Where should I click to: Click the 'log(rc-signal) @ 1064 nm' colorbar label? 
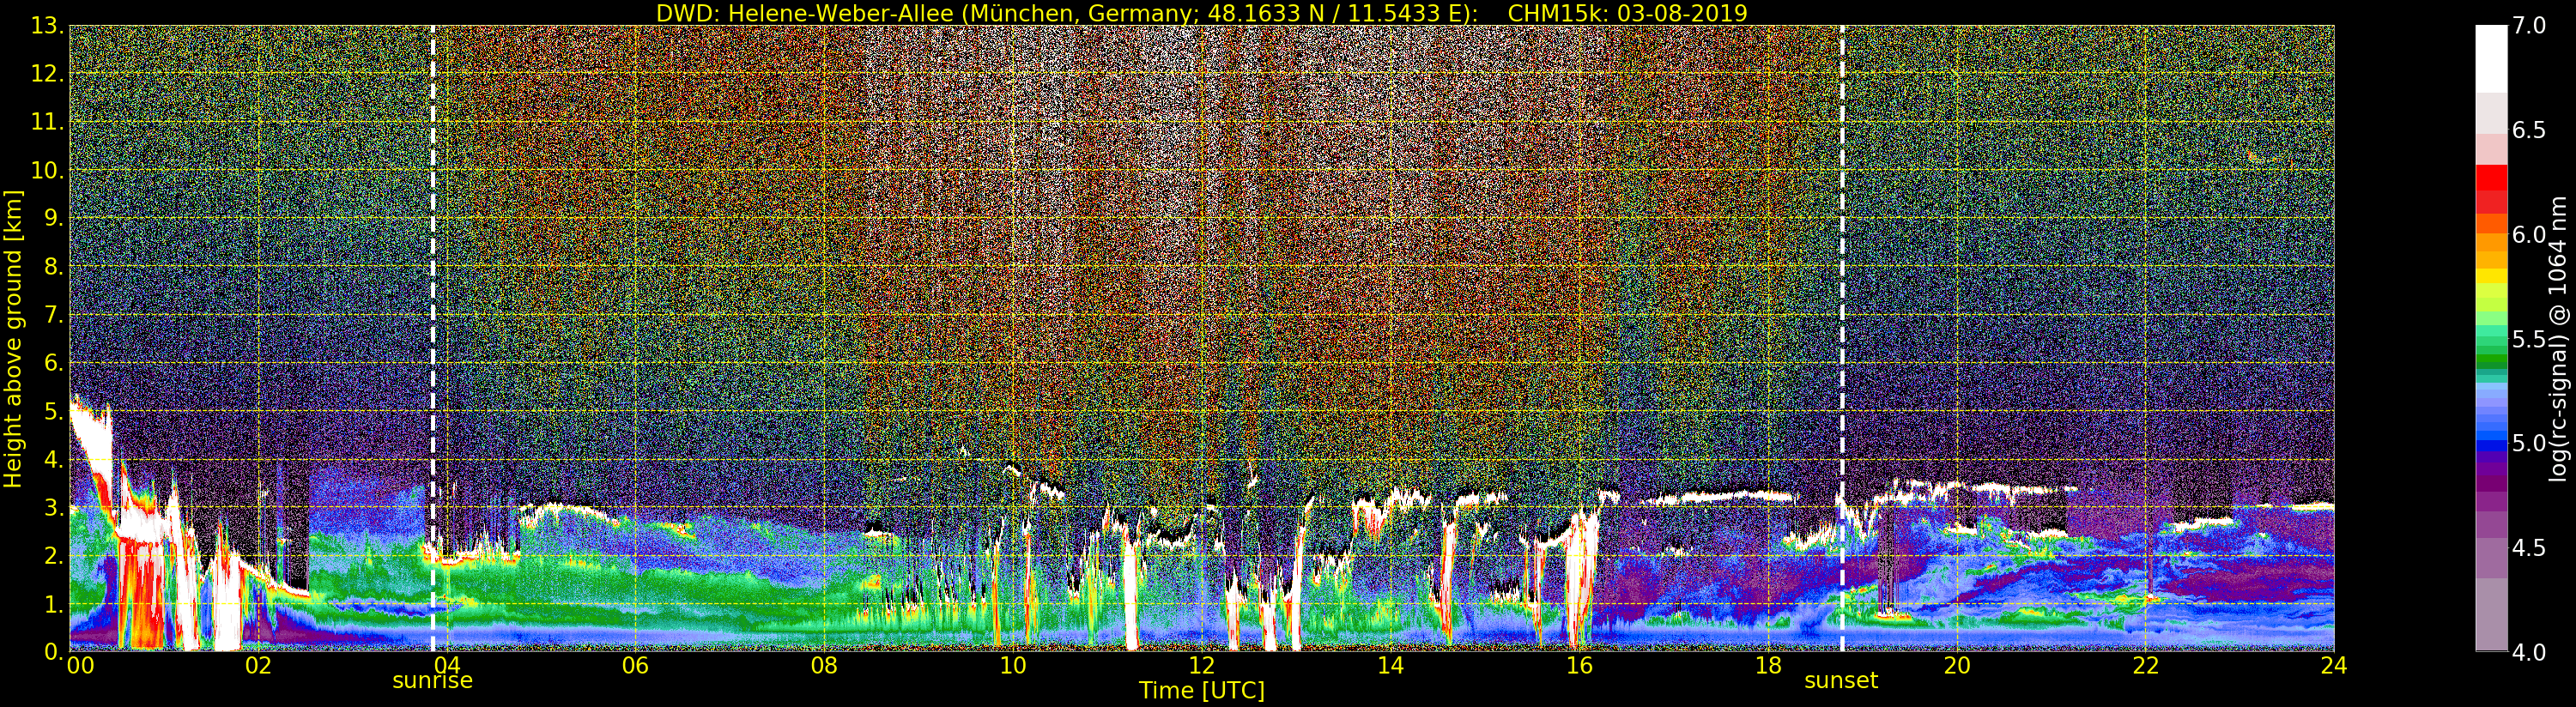(x=2558, y=339)
